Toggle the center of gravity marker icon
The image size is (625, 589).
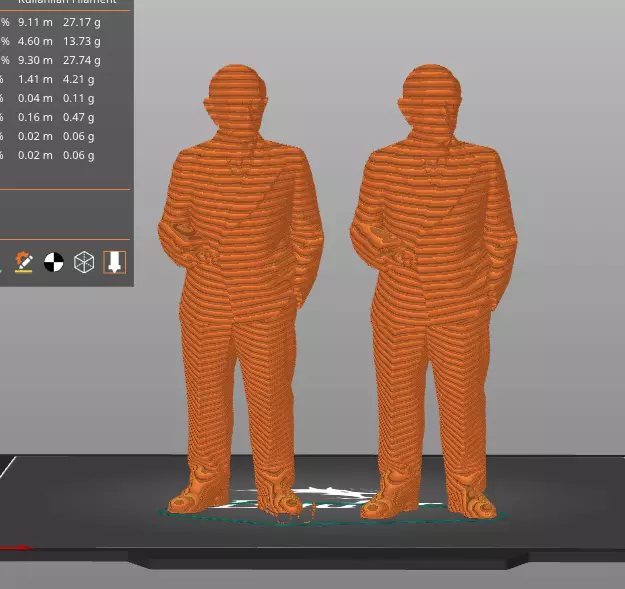pyautogui.click(x=53, y=262)
